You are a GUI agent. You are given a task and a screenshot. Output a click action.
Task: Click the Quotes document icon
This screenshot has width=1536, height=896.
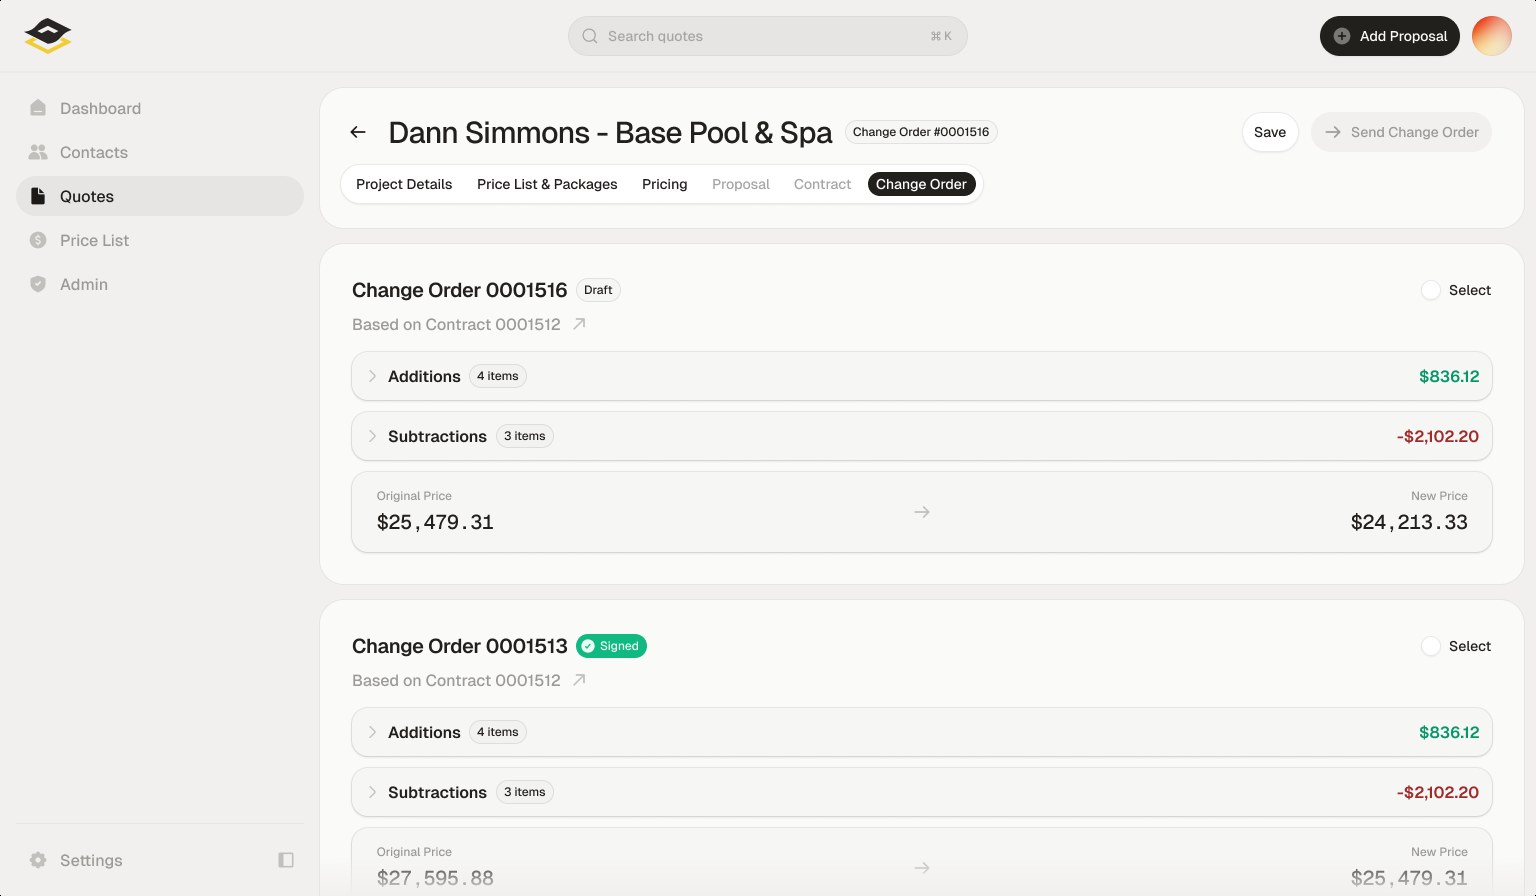[x=38, y=196]
